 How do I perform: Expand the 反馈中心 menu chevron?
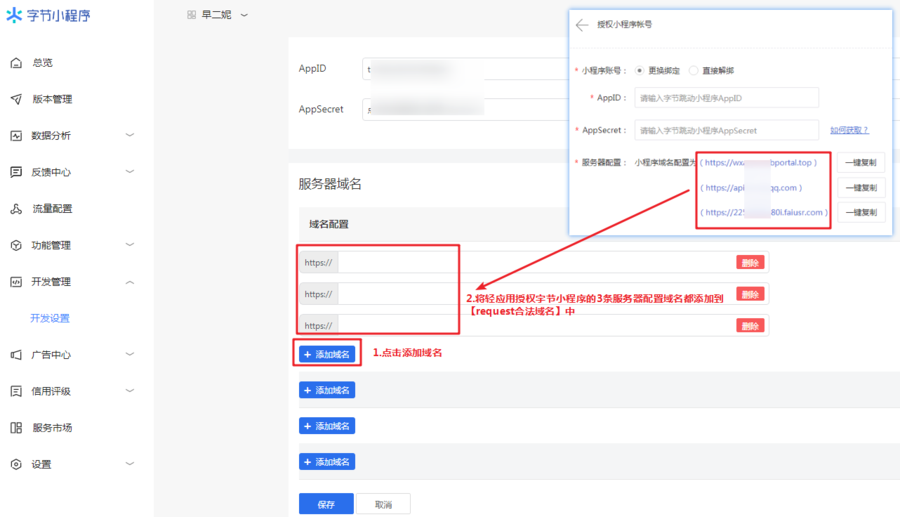(130, 172)
